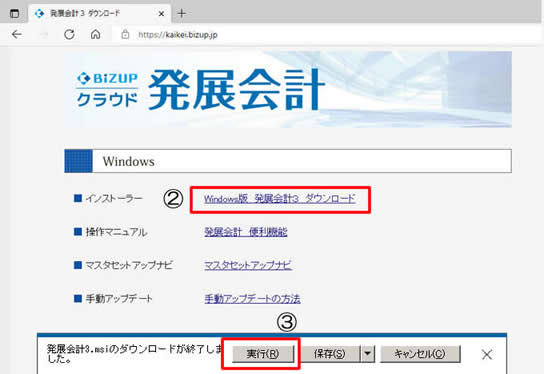Viewport: 544px width, 374px height.
Task: Click the マスタセットアップナビ row label
Action: [129, 265]
